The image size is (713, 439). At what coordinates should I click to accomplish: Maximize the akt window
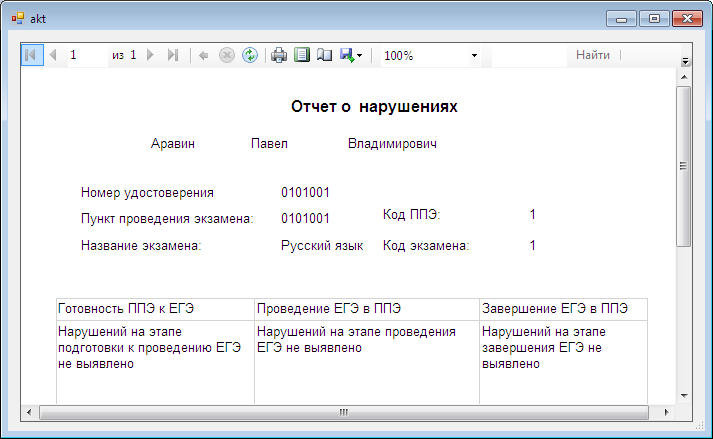654,19
